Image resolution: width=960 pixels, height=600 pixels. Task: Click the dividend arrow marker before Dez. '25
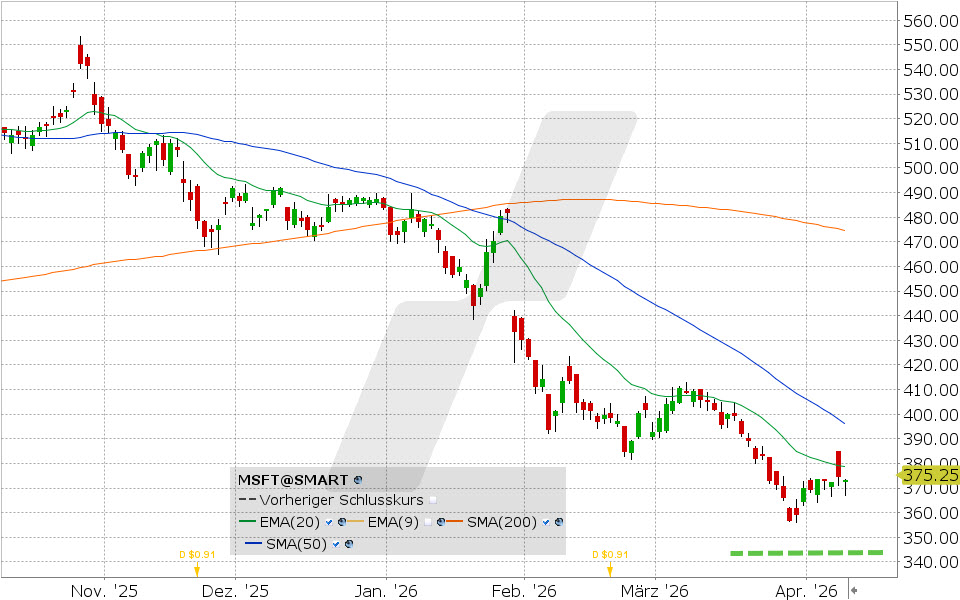pyautogui.click(x=196, y=569)
